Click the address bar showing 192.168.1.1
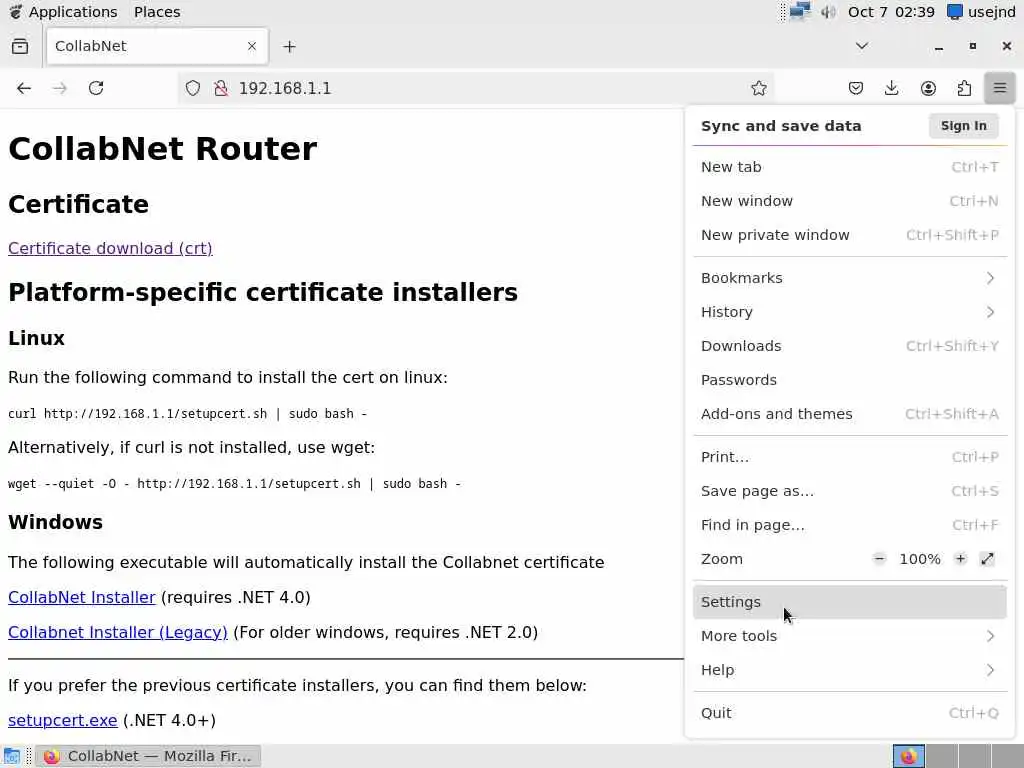 pyautogui.click(x=477, y=88)
